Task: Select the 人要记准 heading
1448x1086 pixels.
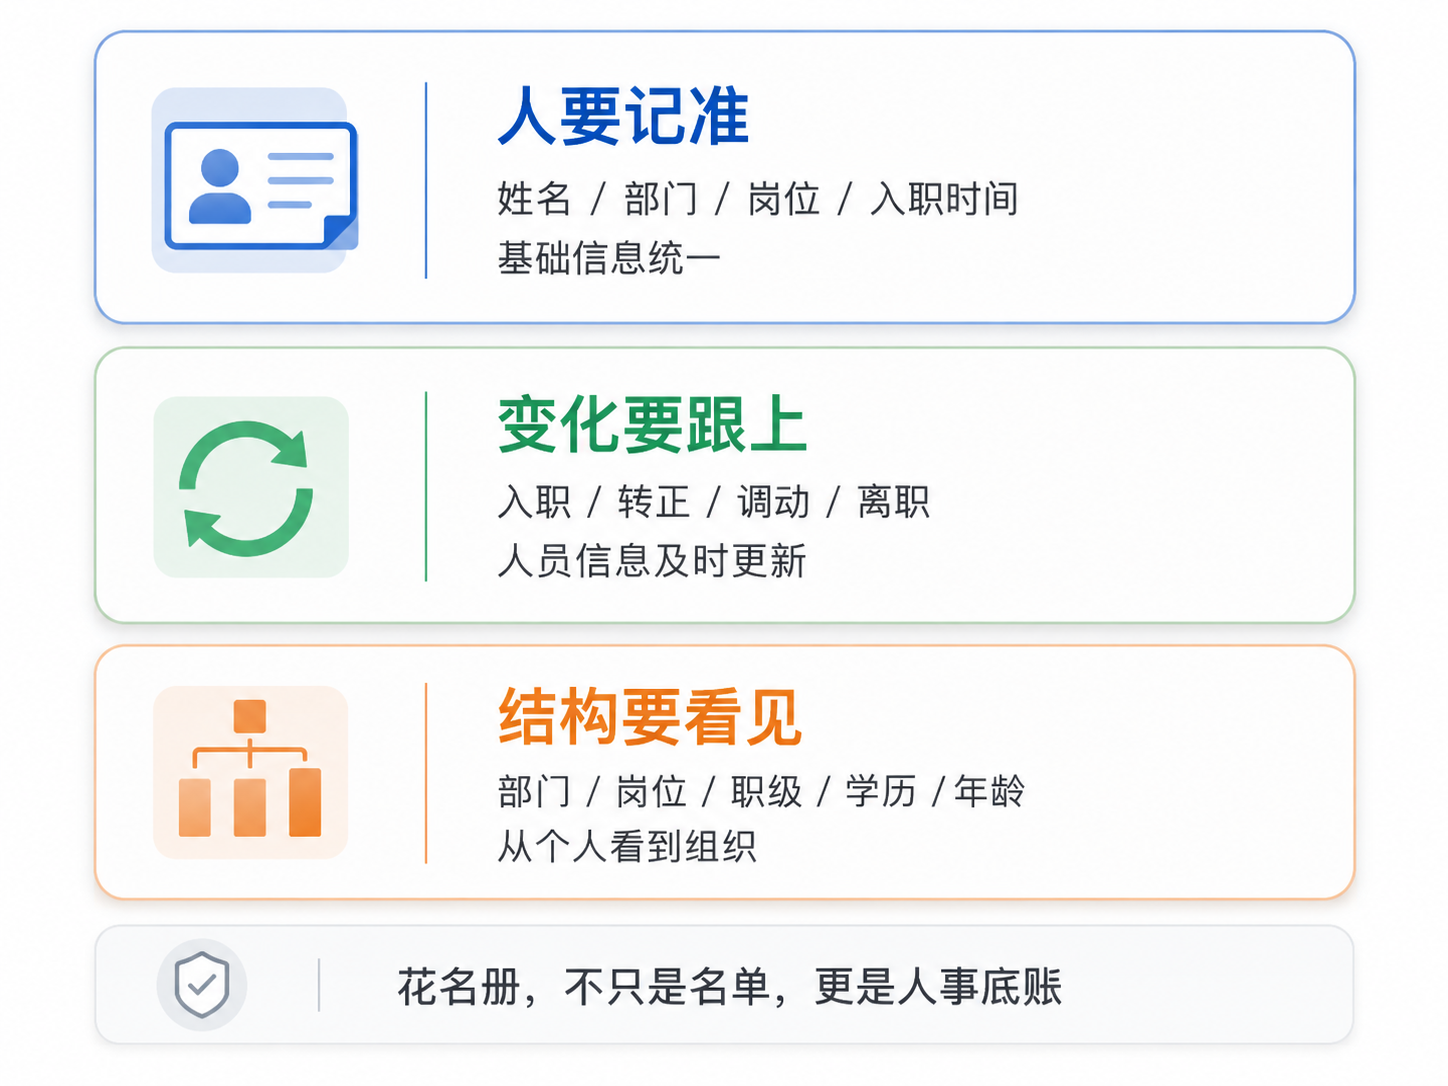Action: (624, 117)
